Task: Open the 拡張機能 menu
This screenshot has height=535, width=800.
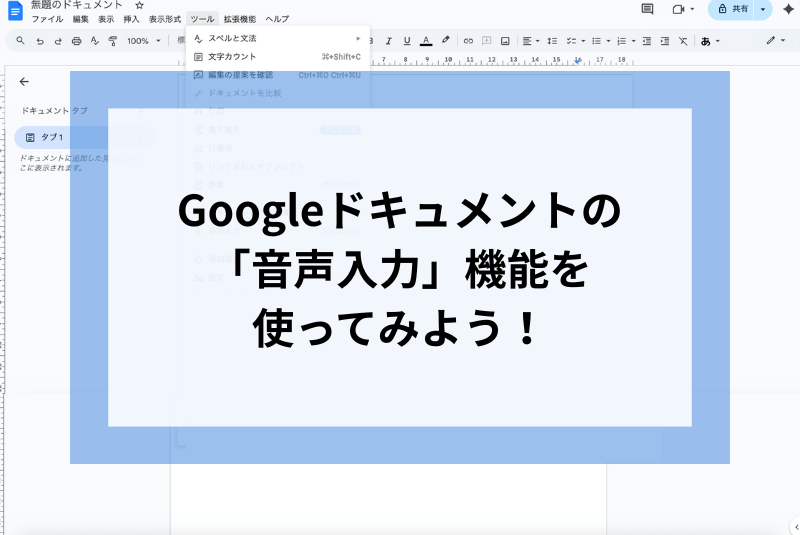Action: click(x=240, y=19)
